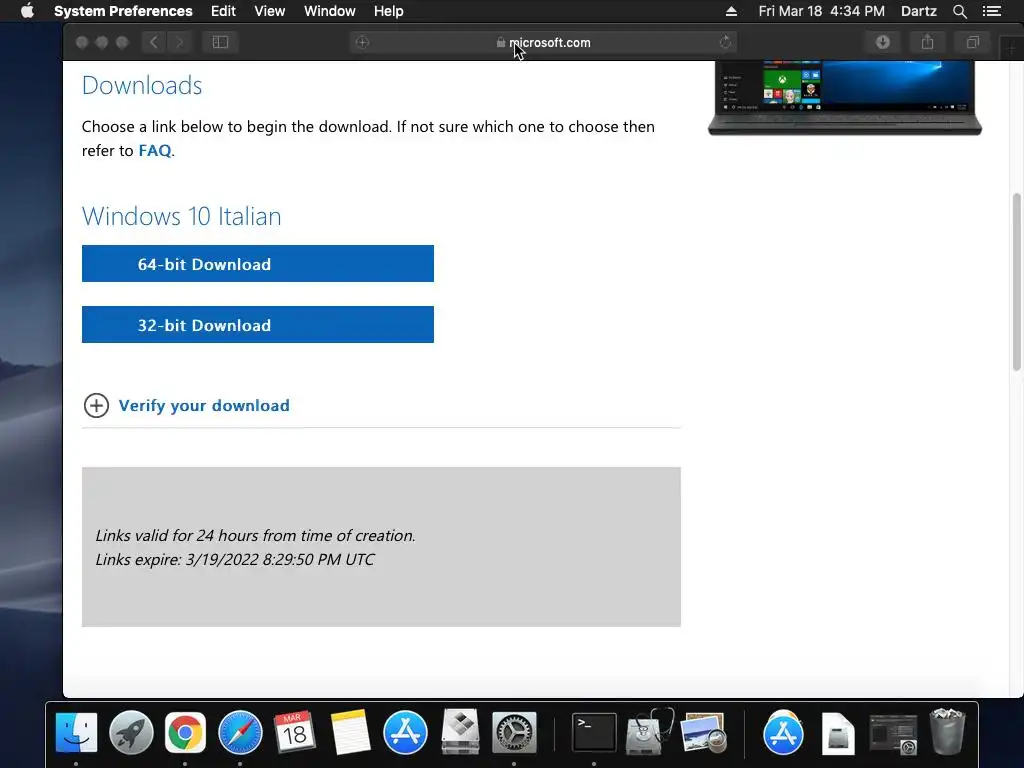Image resolution: width=1024 pixels, height=768 pixels.
Task: Open the Help menu
Action: pyautogui.click(x=389, y=11)
